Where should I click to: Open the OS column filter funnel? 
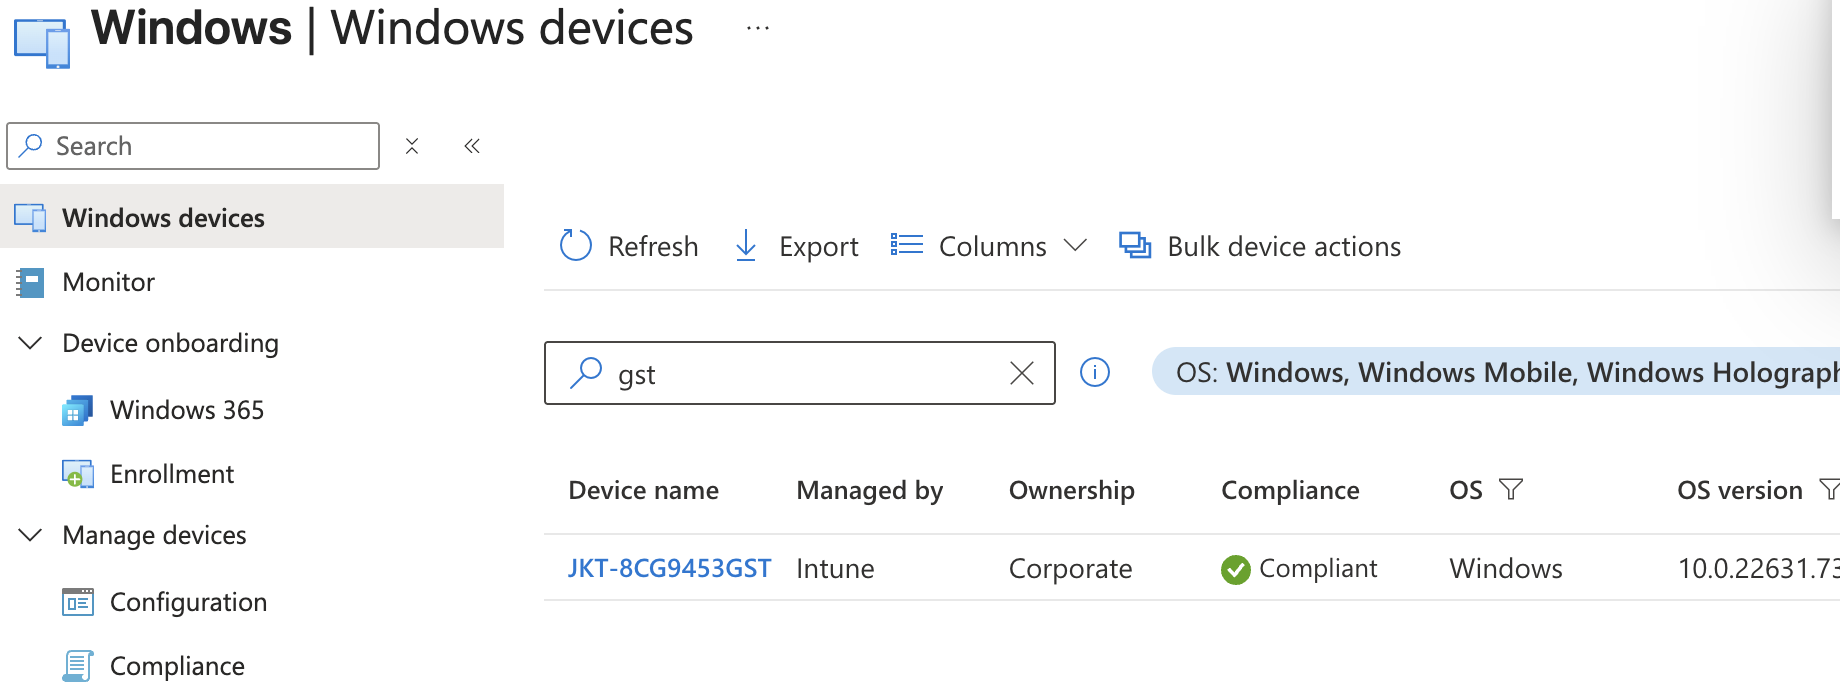[x=1511, y=489]
